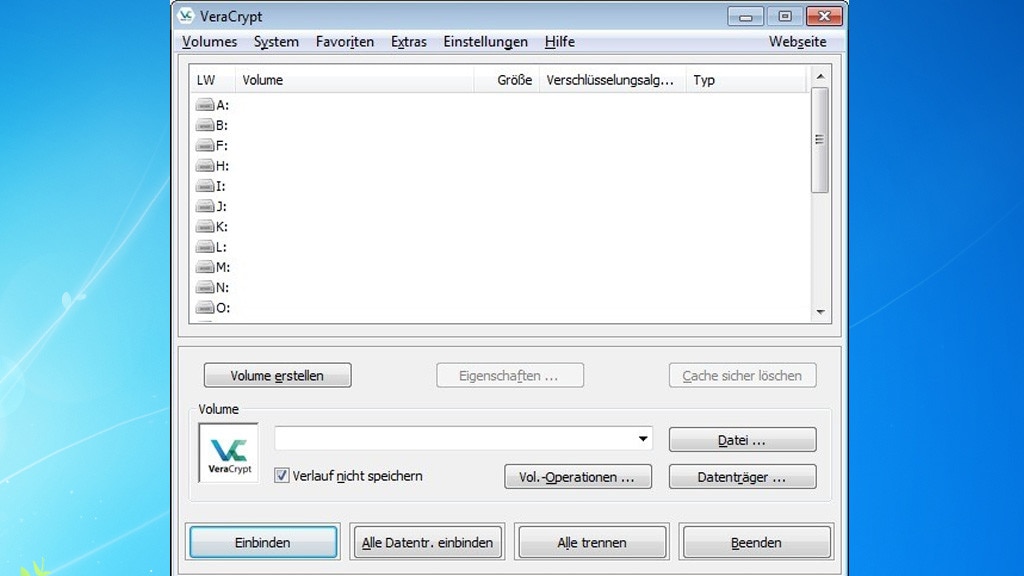Select drive K: icon in list

(x=205, y=227)
